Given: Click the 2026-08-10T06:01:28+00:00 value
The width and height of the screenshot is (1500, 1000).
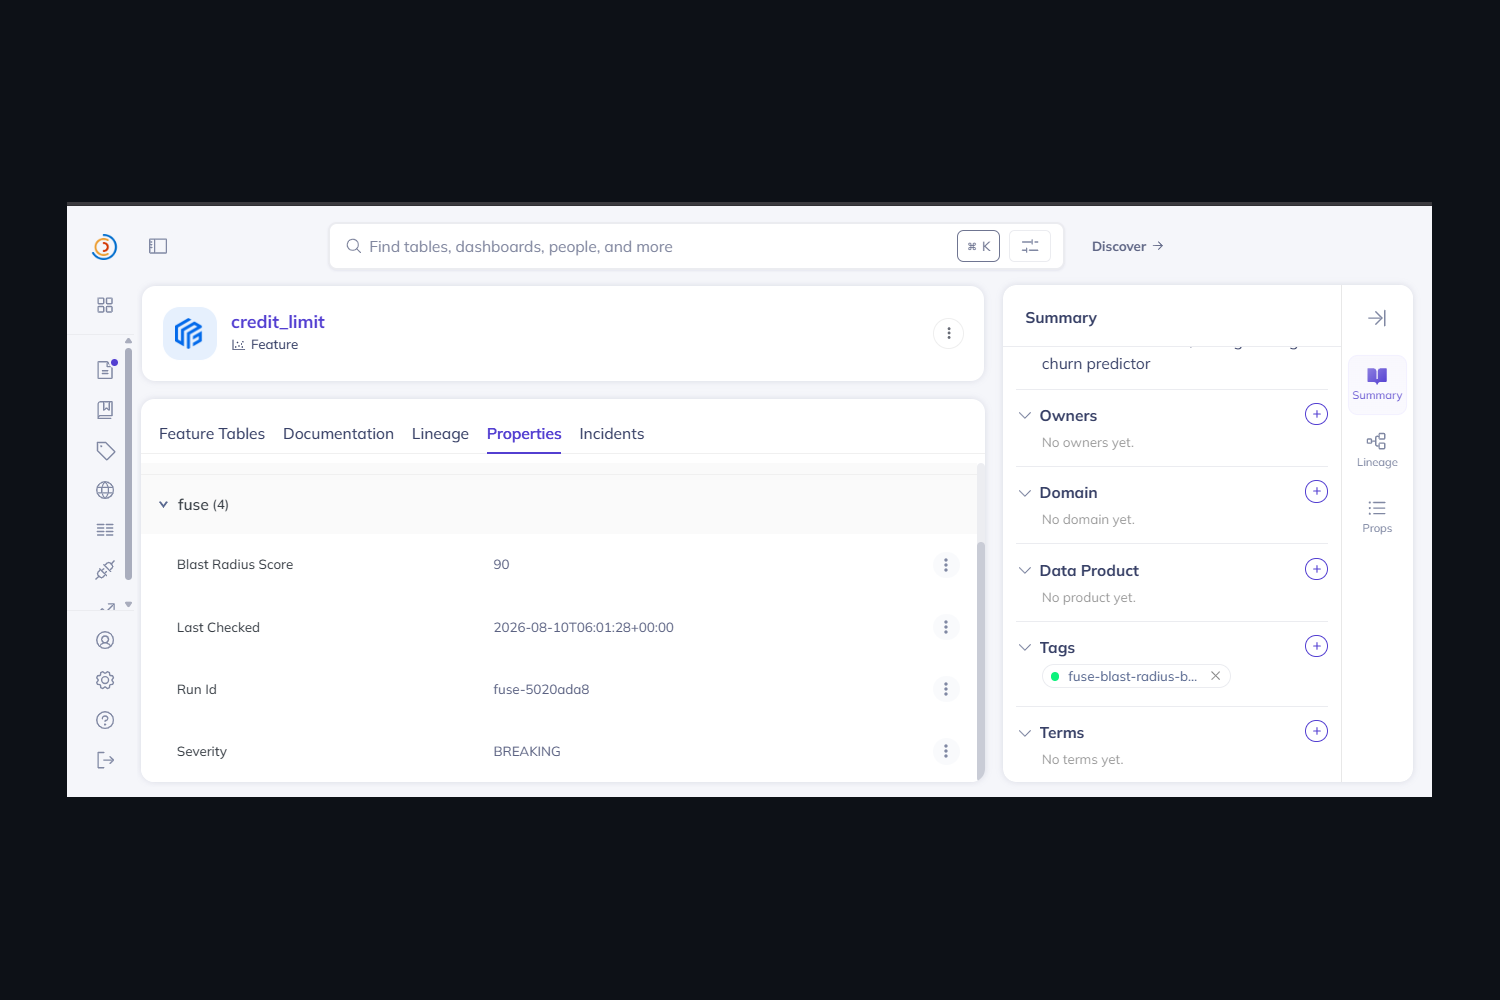Looking at the screenshot, I should pyautogui.click(x=583, y=627).
